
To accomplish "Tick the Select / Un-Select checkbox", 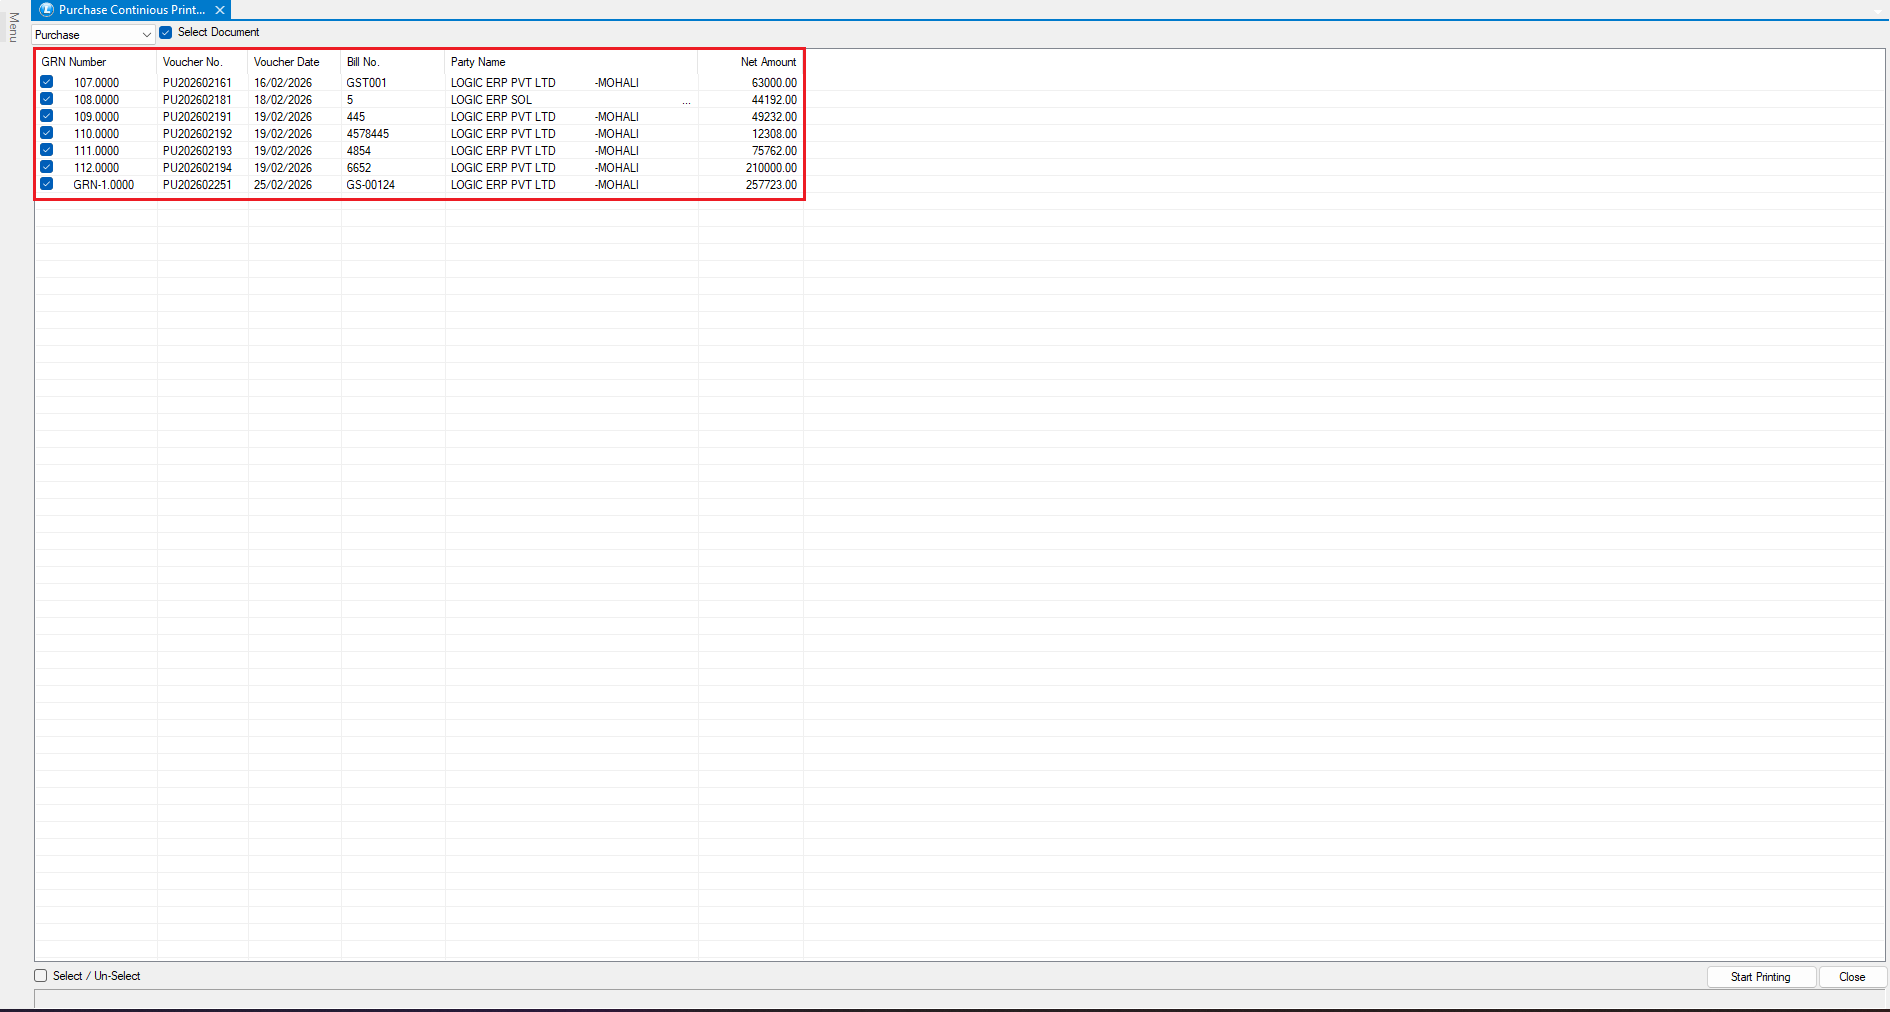I will point(41,976).
